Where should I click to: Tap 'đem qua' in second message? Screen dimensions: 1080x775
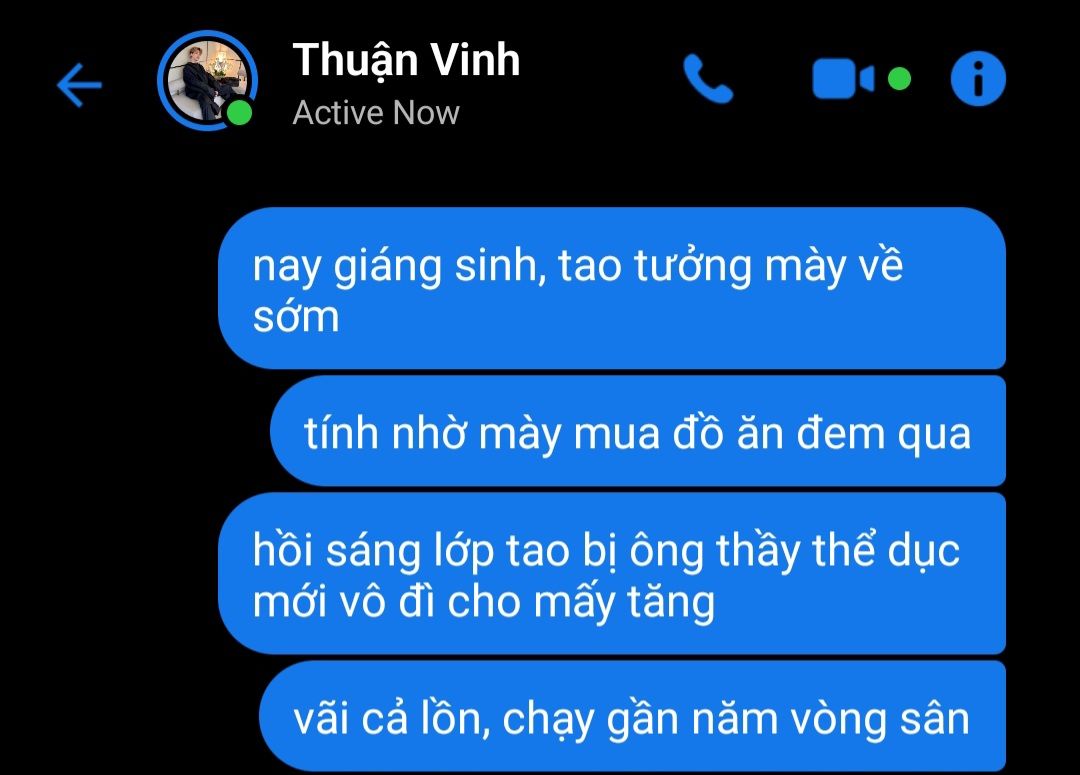(x=883, y=435)
